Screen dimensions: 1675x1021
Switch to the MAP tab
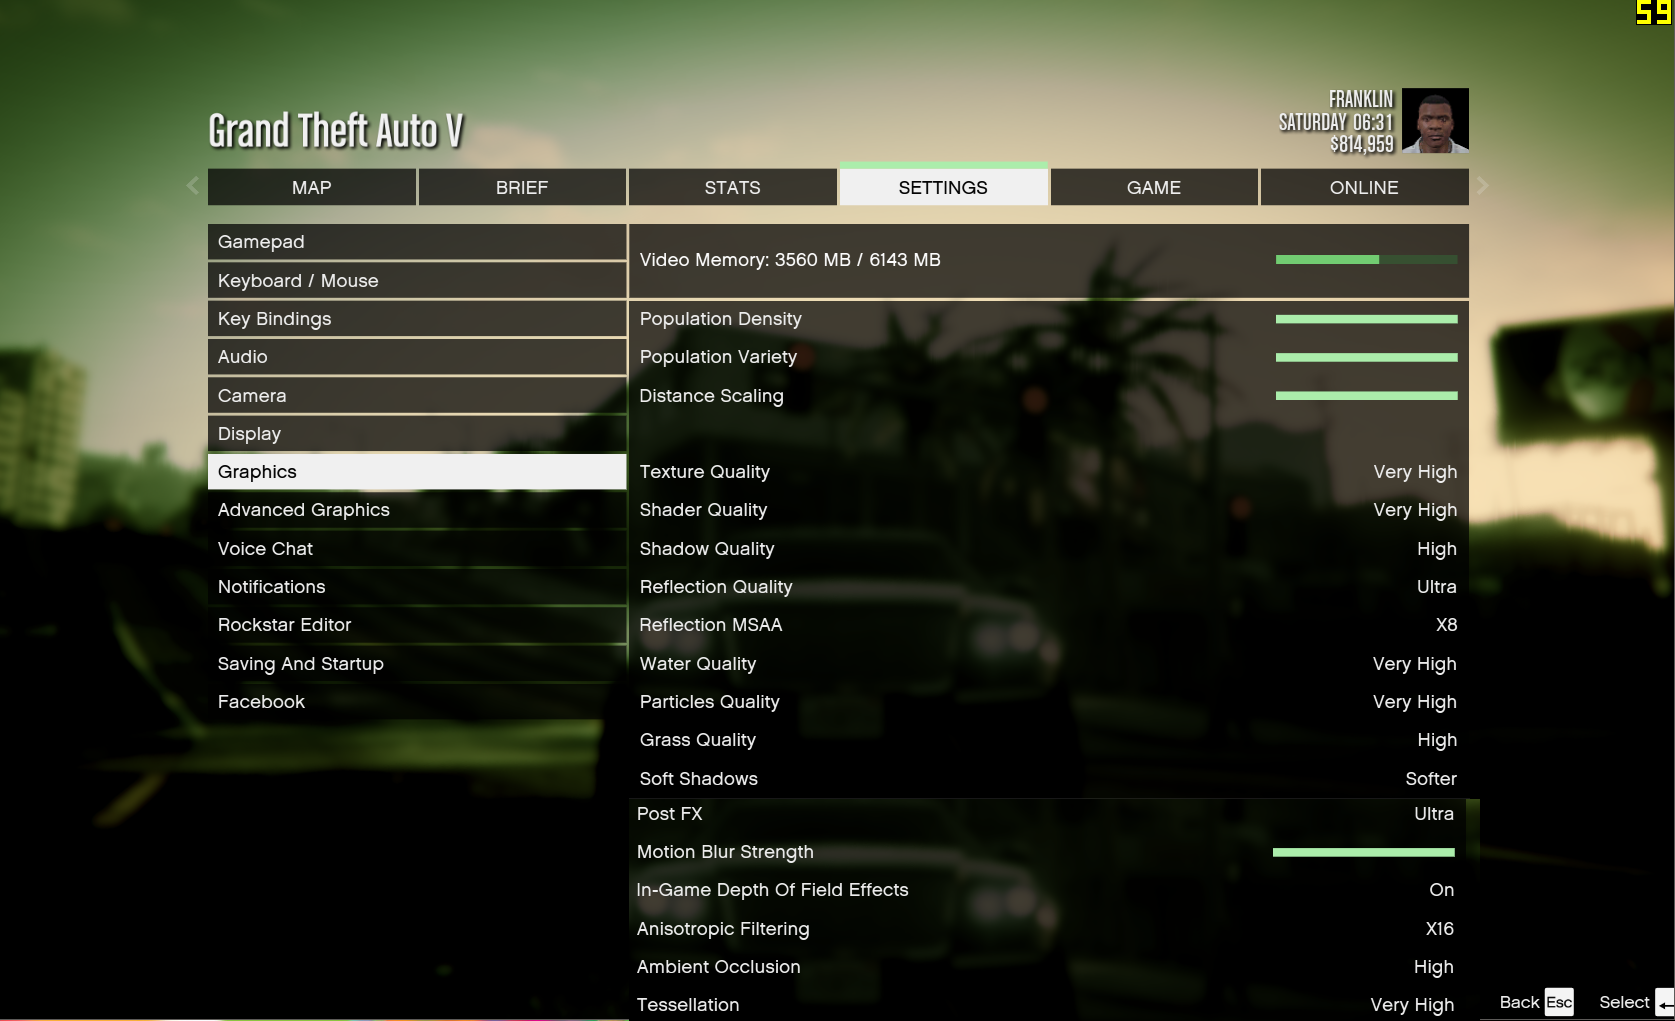312,187
